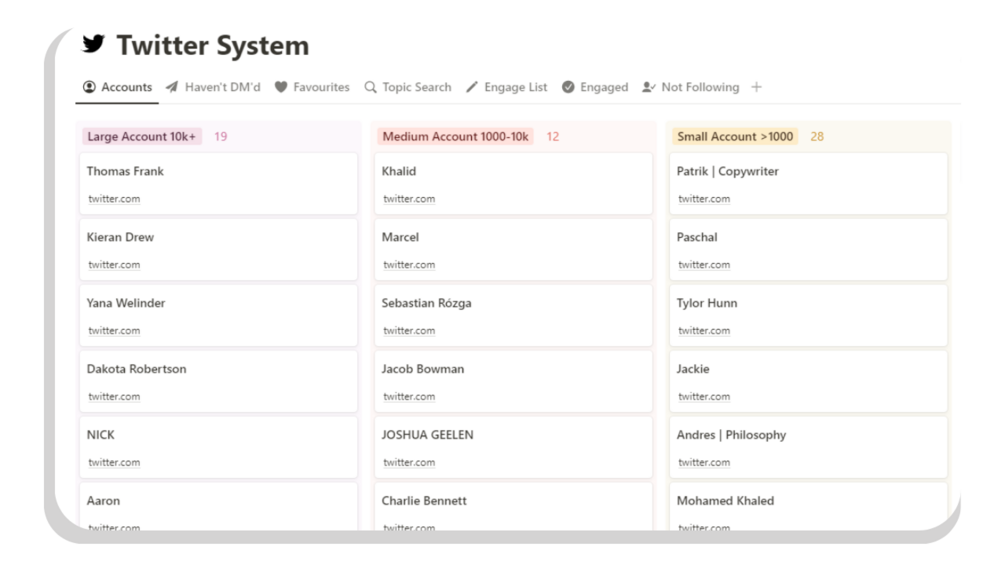Follow twitter.com link under Andres | Philosophy
This screenshot has height=565, width=1005.
click(x=704, y=463)
